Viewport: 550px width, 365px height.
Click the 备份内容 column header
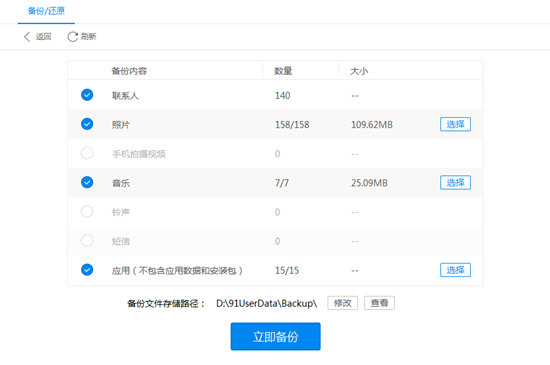(x=129, y=71)
